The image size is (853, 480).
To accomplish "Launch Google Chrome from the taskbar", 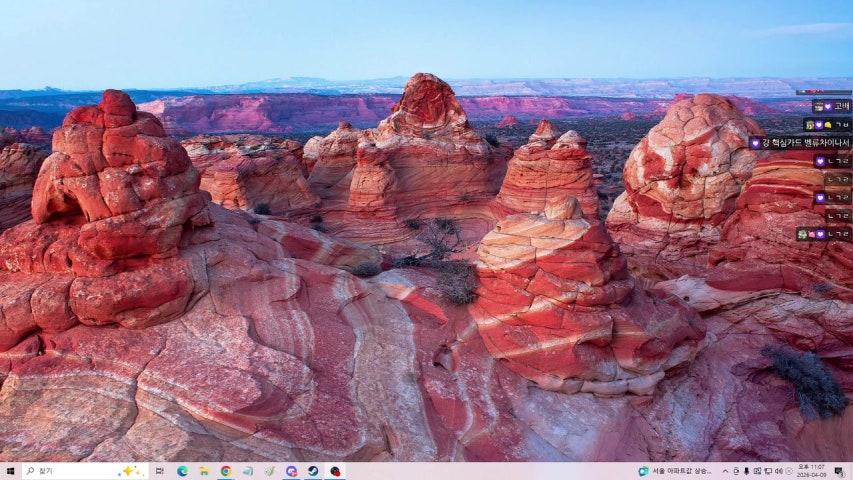I will tap(226, 471).
